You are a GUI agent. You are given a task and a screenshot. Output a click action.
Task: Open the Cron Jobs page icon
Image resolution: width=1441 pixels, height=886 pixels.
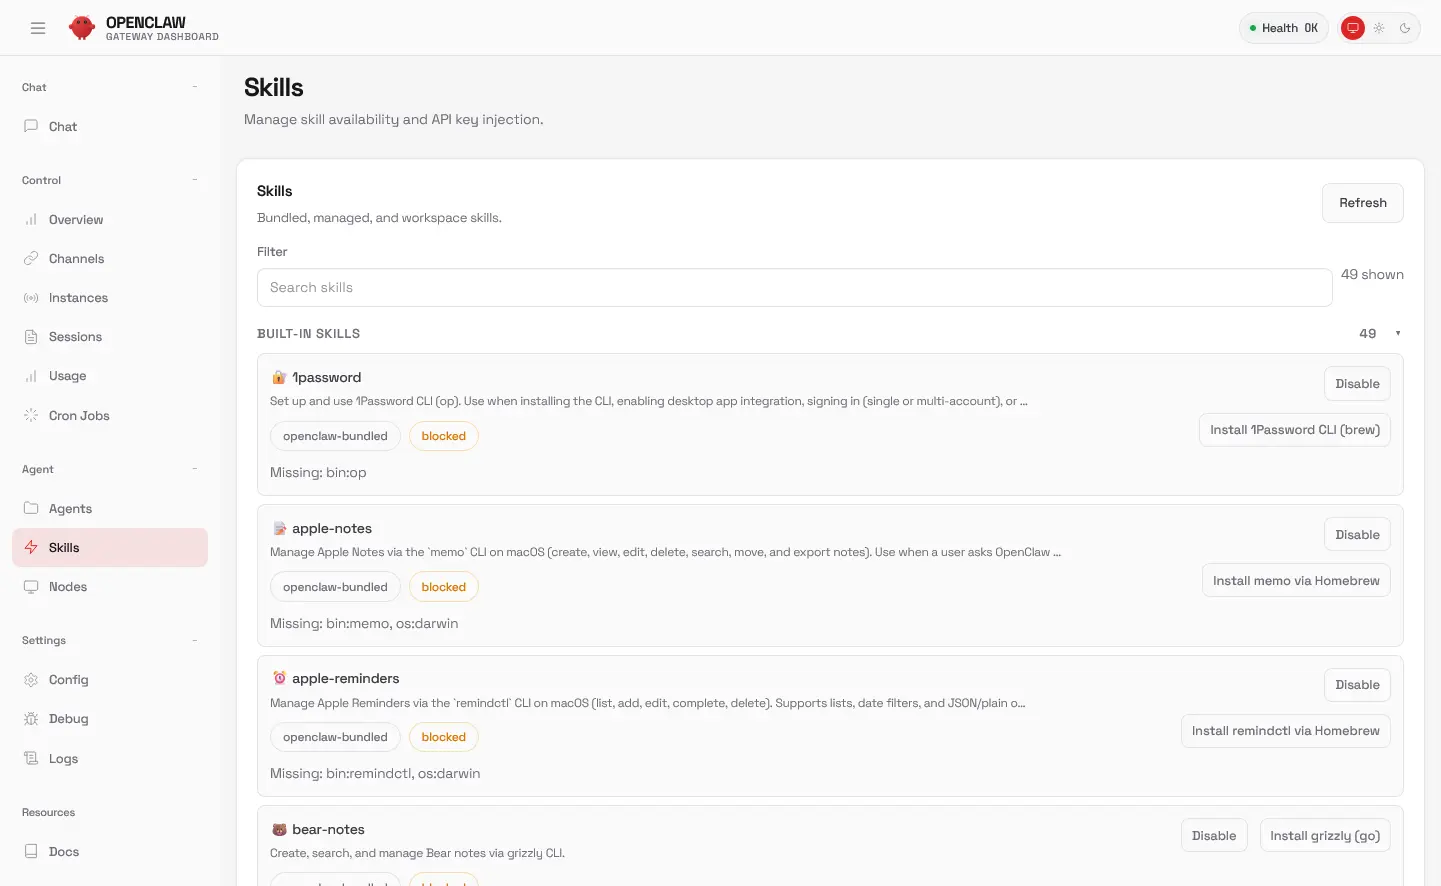coord(31,415)
